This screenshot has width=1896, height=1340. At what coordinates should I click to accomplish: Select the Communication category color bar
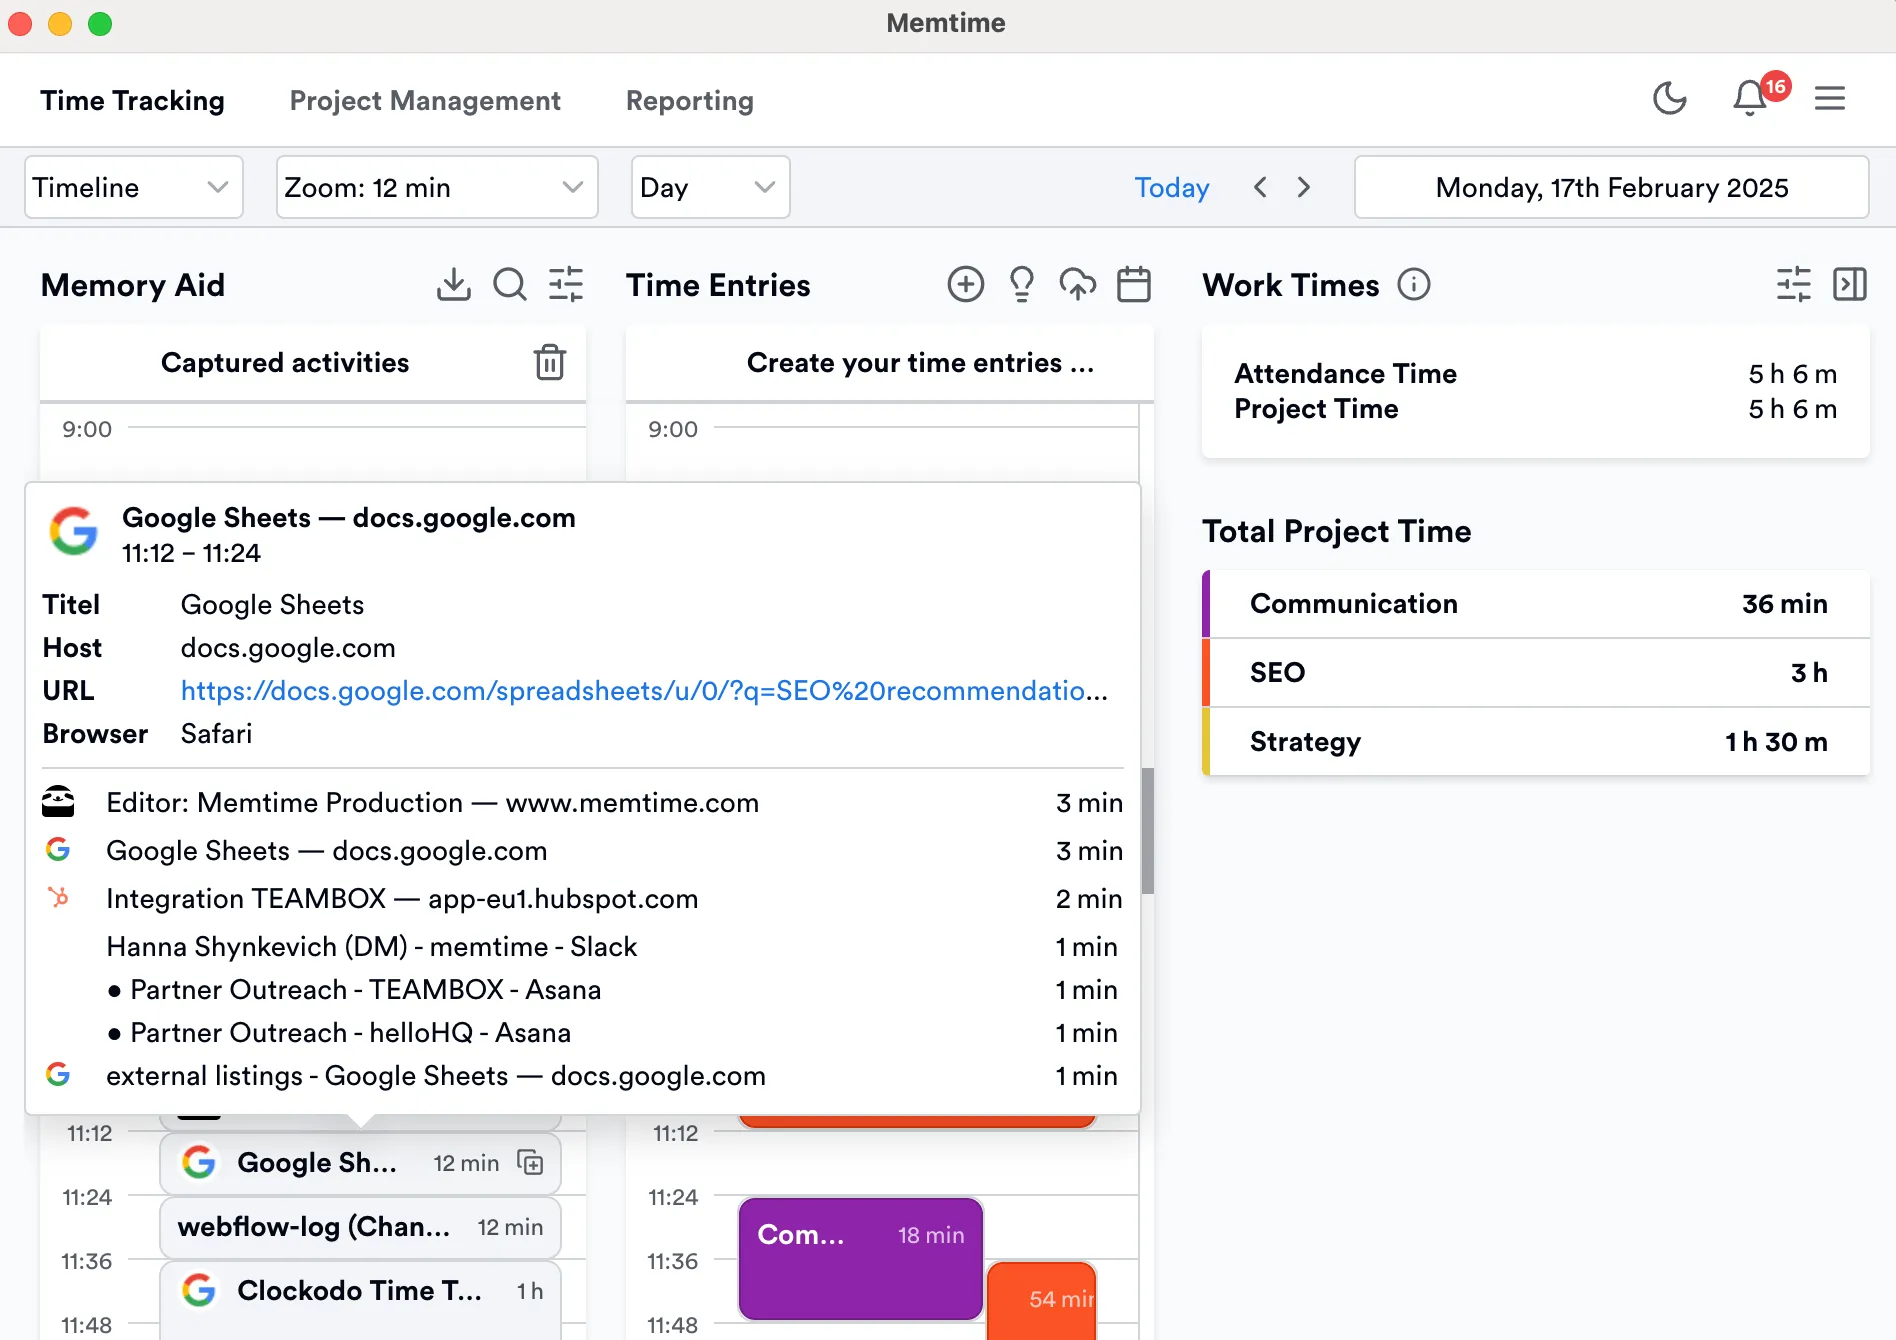(1208, 603)
